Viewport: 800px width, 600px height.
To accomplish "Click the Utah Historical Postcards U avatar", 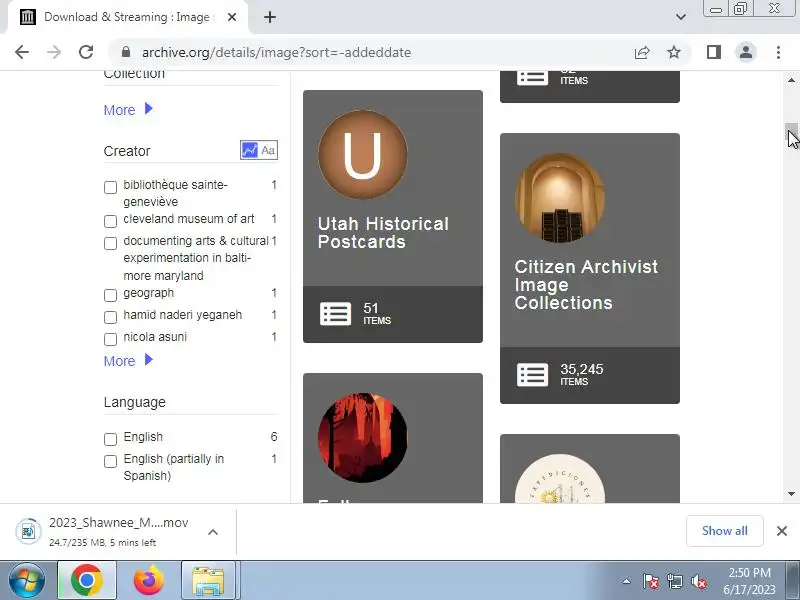I will click(363, 155).
